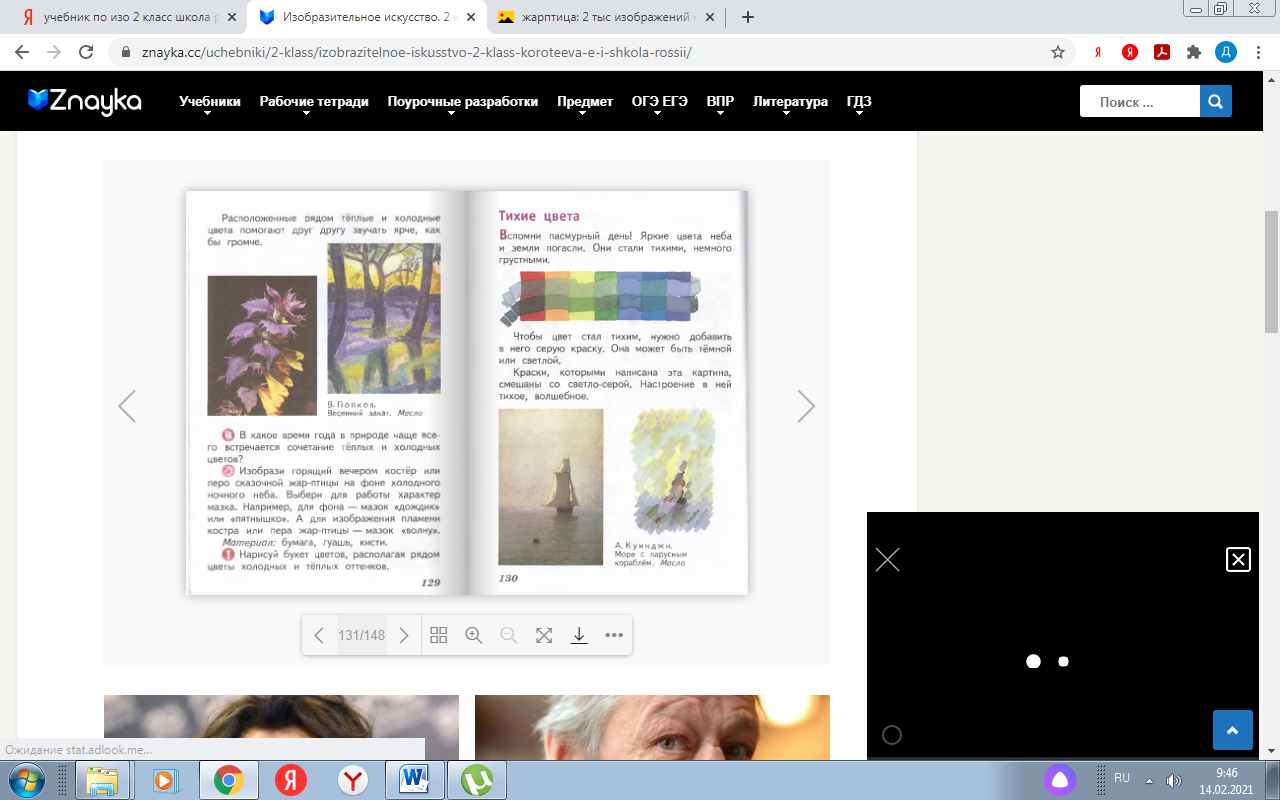Open a new browser tab
The height and width of the screenshot is (800, 1280).
747,17
